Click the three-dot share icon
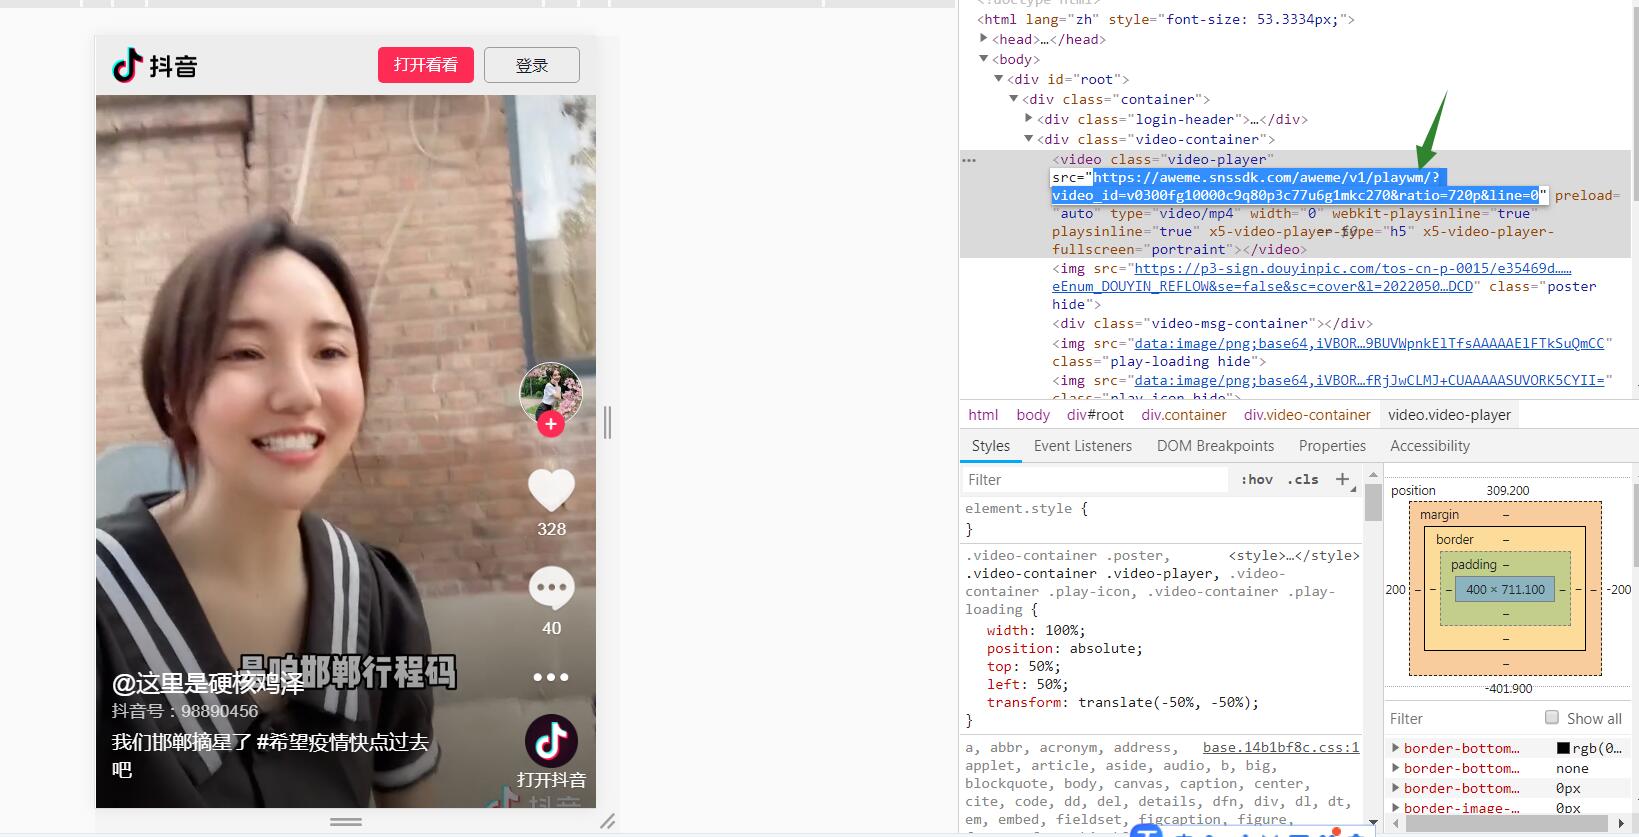 (551, 677)
